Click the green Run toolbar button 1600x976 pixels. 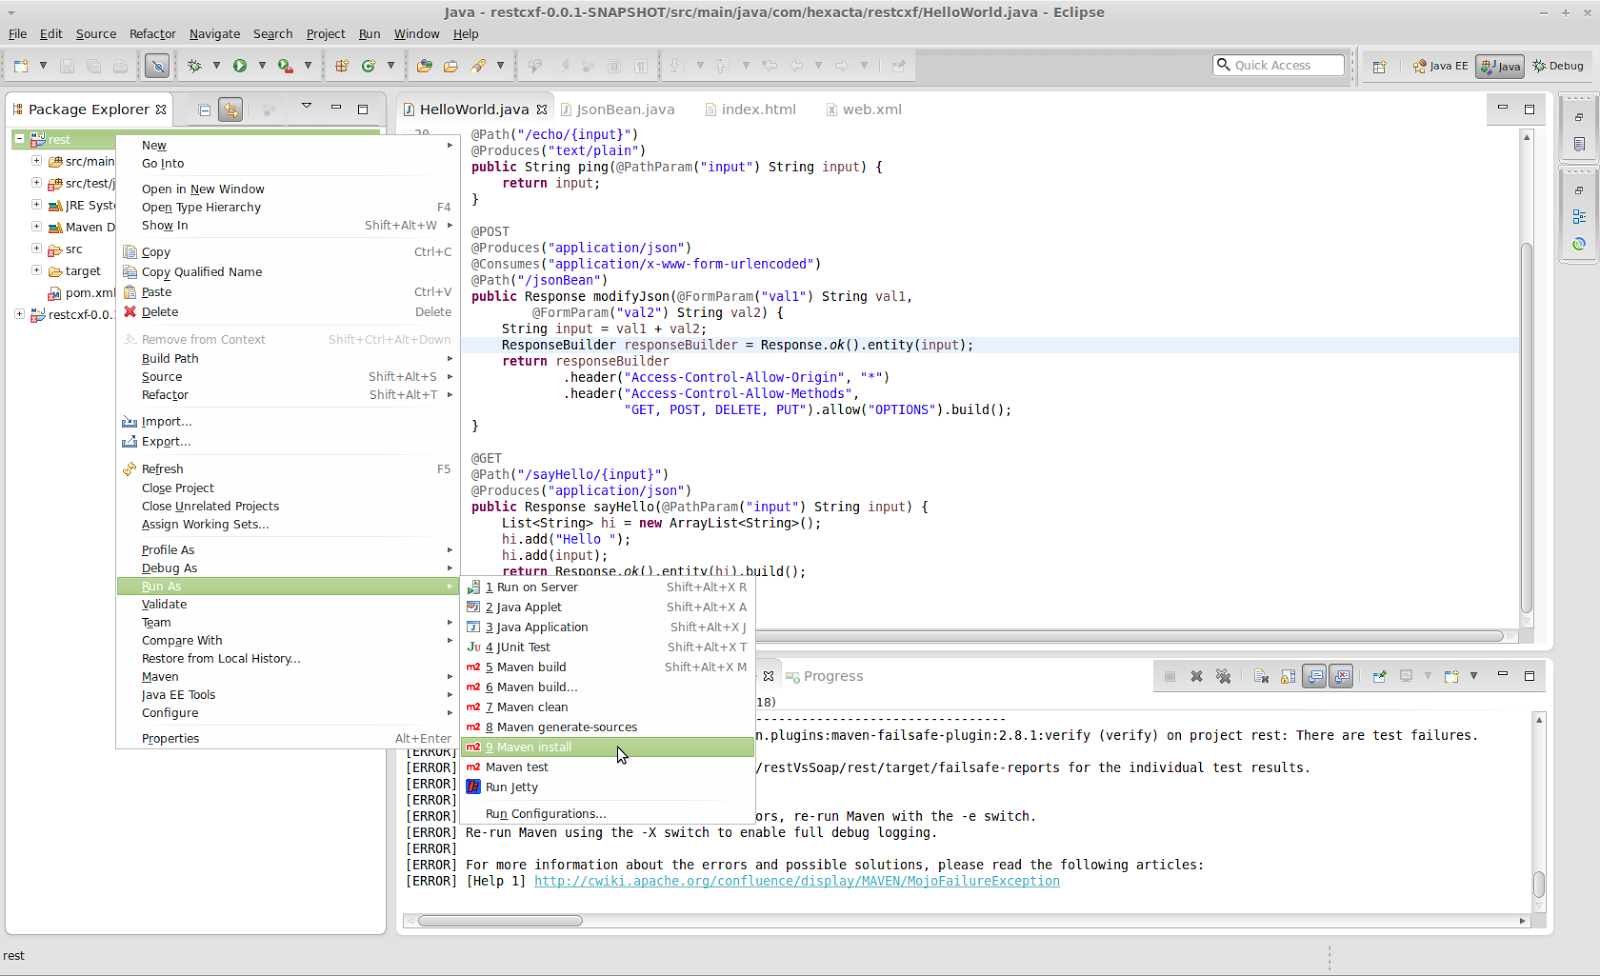pyautogui.click(x=240, y=66)
